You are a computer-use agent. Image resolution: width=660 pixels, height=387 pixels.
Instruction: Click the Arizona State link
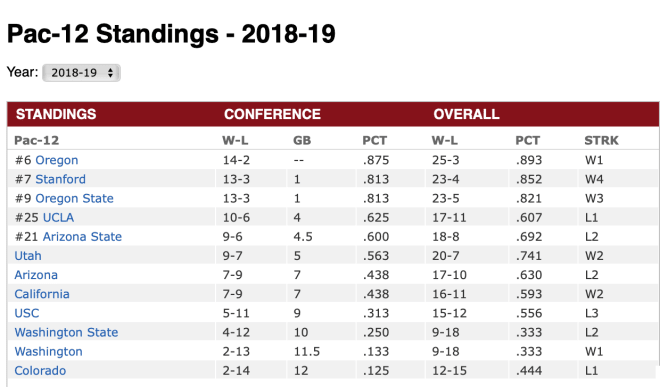click(x=82, y=237)
